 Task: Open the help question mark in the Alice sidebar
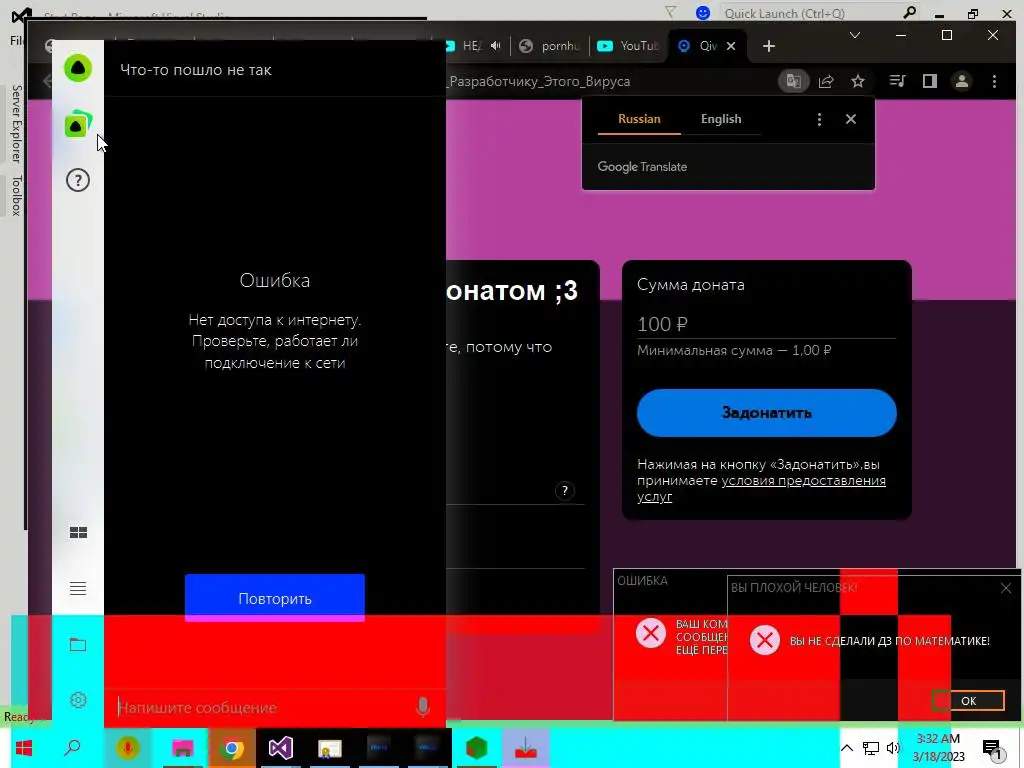(x=78, y=180)
